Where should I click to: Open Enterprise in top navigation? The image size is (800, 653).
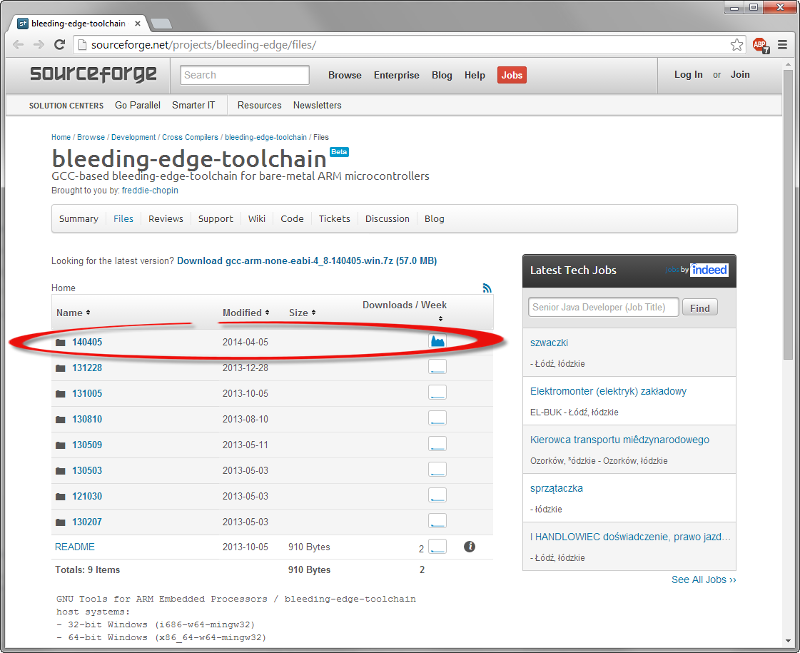coord(396,75)
